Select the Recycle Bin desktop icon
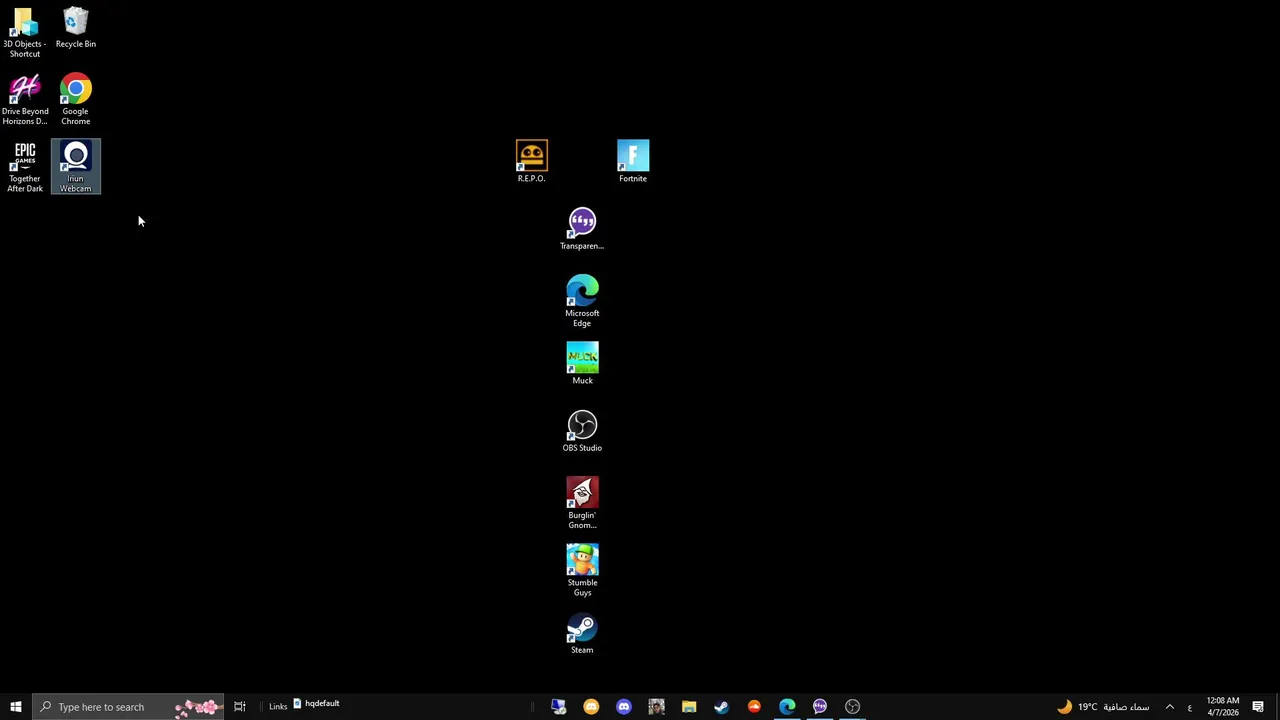Image resolution: width=1280 pixels, height=720 pixels. [76, 28]
